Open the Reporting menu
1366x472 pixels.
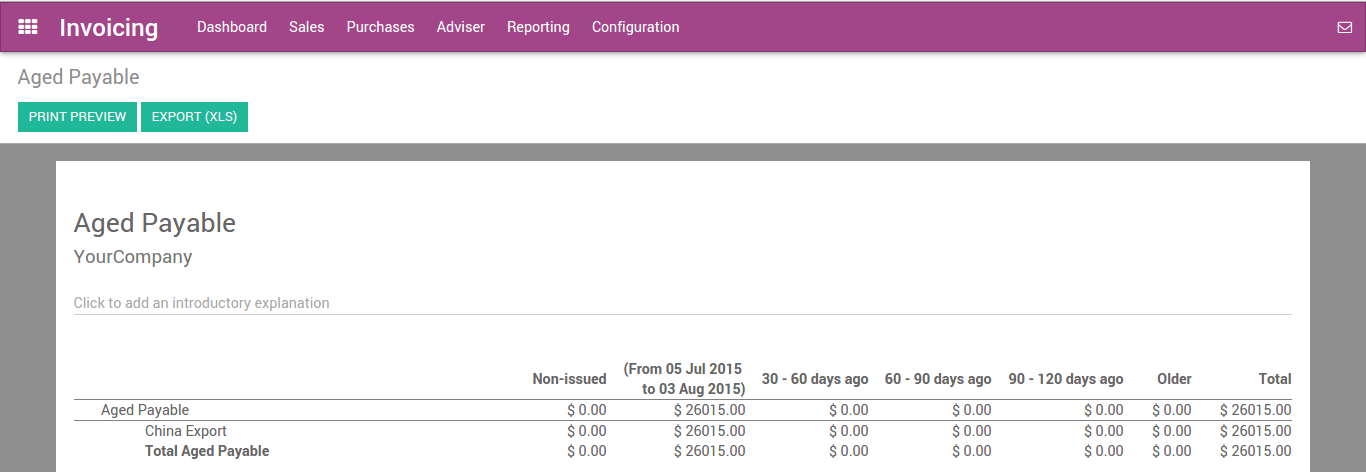[x=538, y=27]
